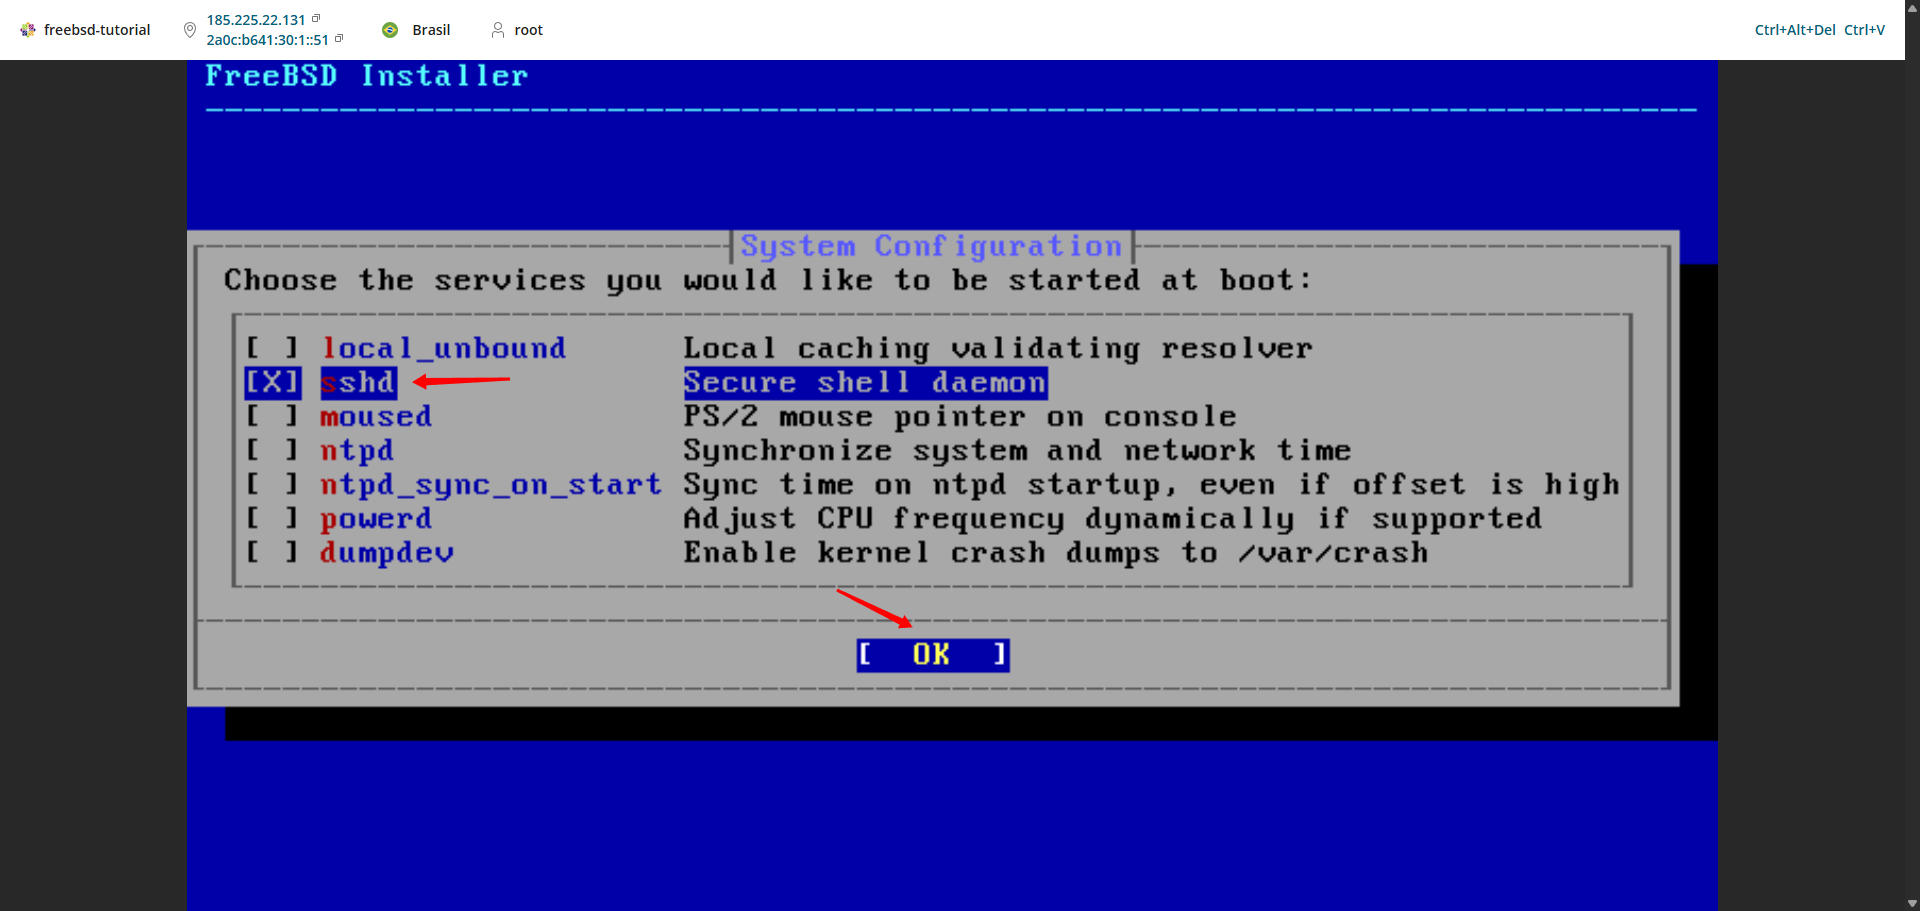Image resolution: width=1920 pixels, height=911 pixels.
Task: Click the FreeBSD Installer heading
Action: tap(367, 76)
